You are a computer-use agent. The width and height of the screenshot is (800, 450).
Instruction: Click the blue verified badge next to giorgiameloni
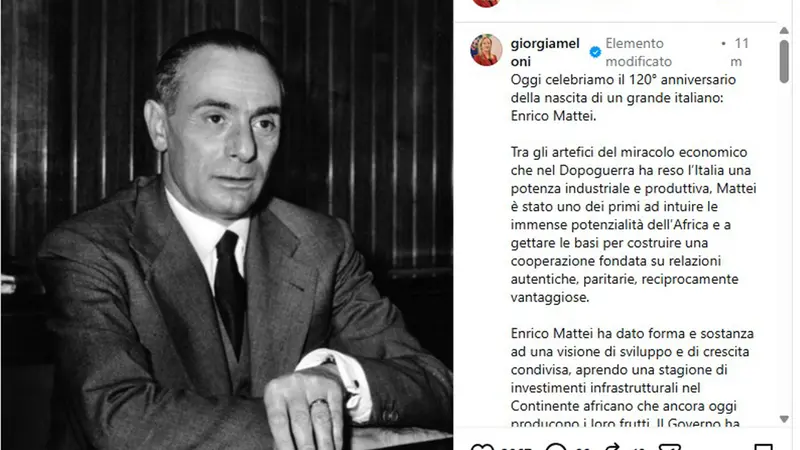pos(595,52)
